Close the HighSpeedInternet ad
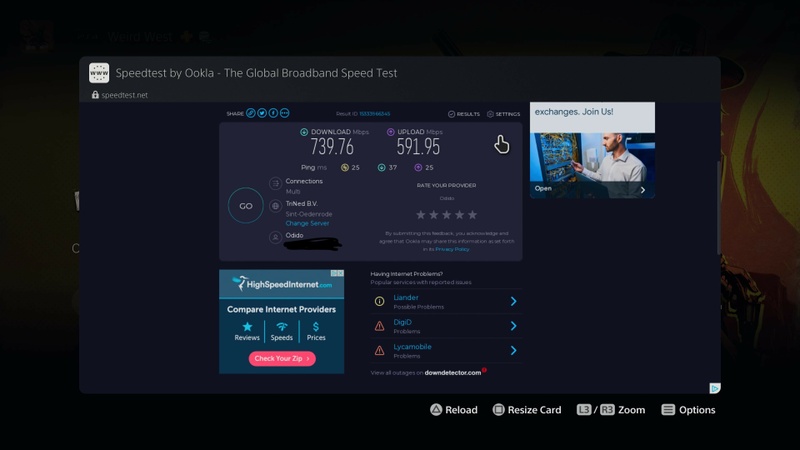Viewport: 800px width, 450px height. pyautogui.click(x=340, y=273)
